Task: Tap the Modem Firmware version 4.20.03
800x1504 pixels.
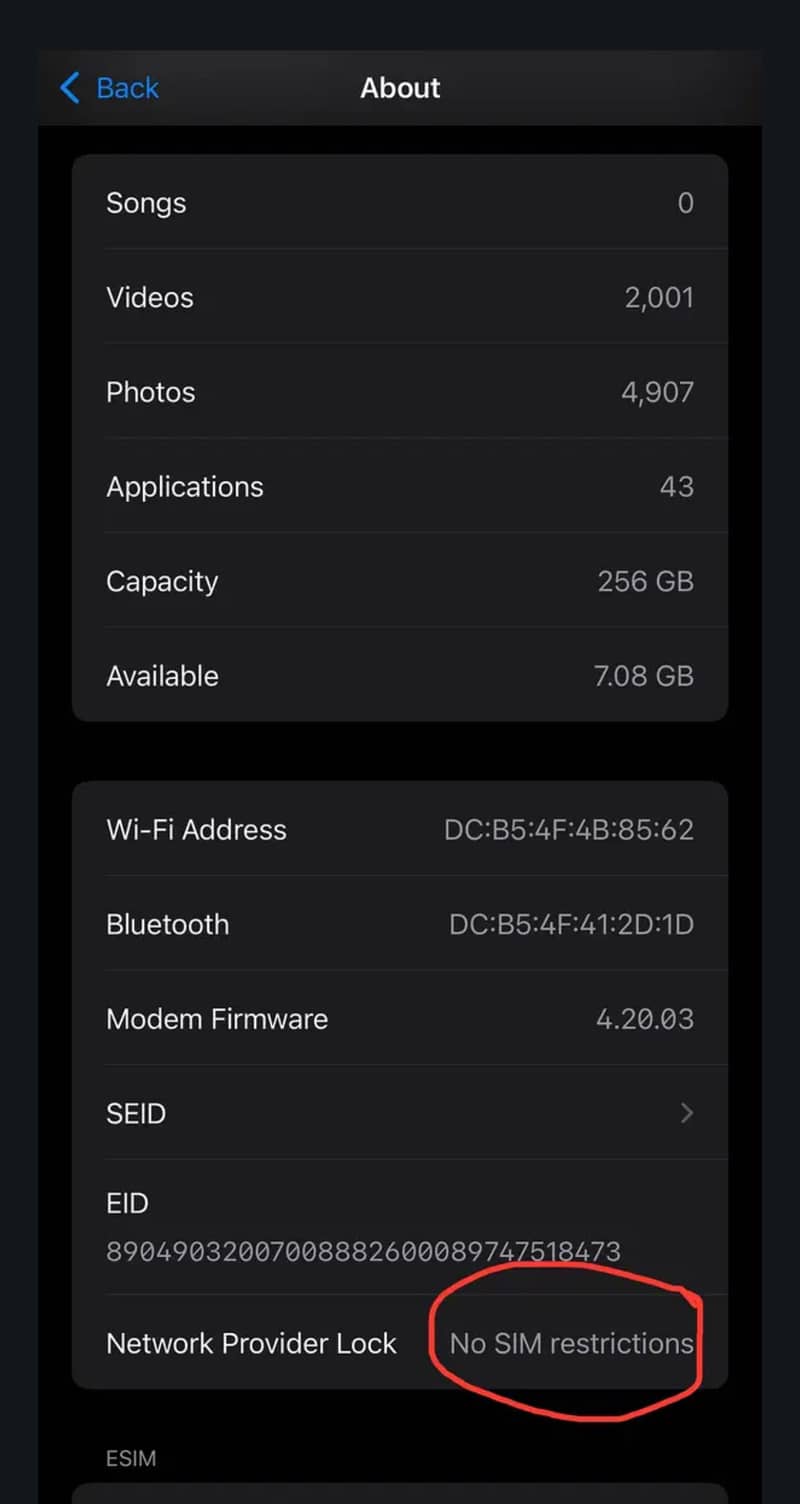Action: (x=644, y=1019)
